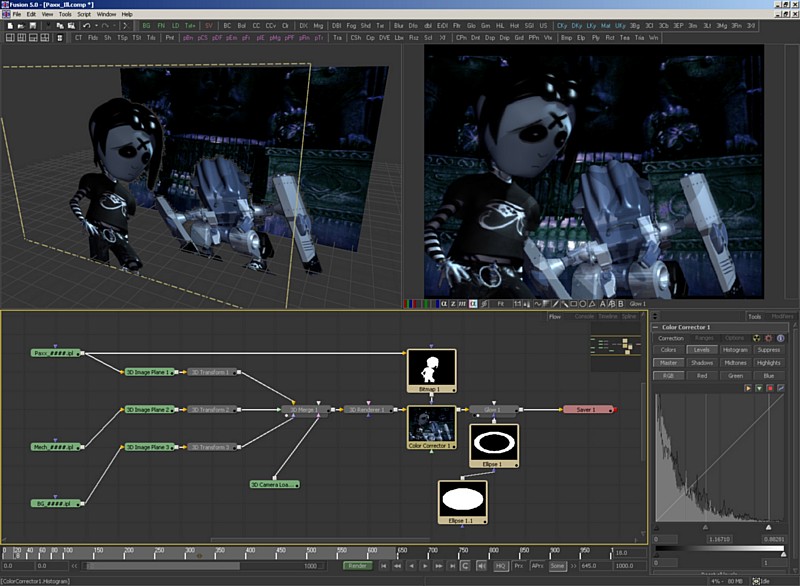Add a CC color corrector tool
This screenshot has width=800, height=586.
click(x=256, y=26)
